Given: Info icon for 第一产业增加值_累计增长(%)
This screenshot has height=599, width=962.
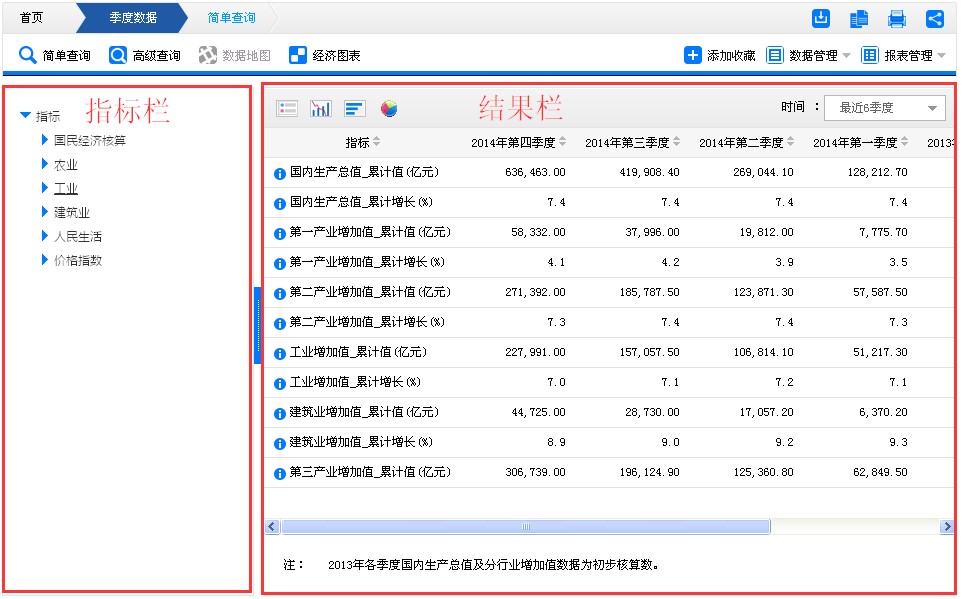Looking at the screenshot, I should click(280, 264).
